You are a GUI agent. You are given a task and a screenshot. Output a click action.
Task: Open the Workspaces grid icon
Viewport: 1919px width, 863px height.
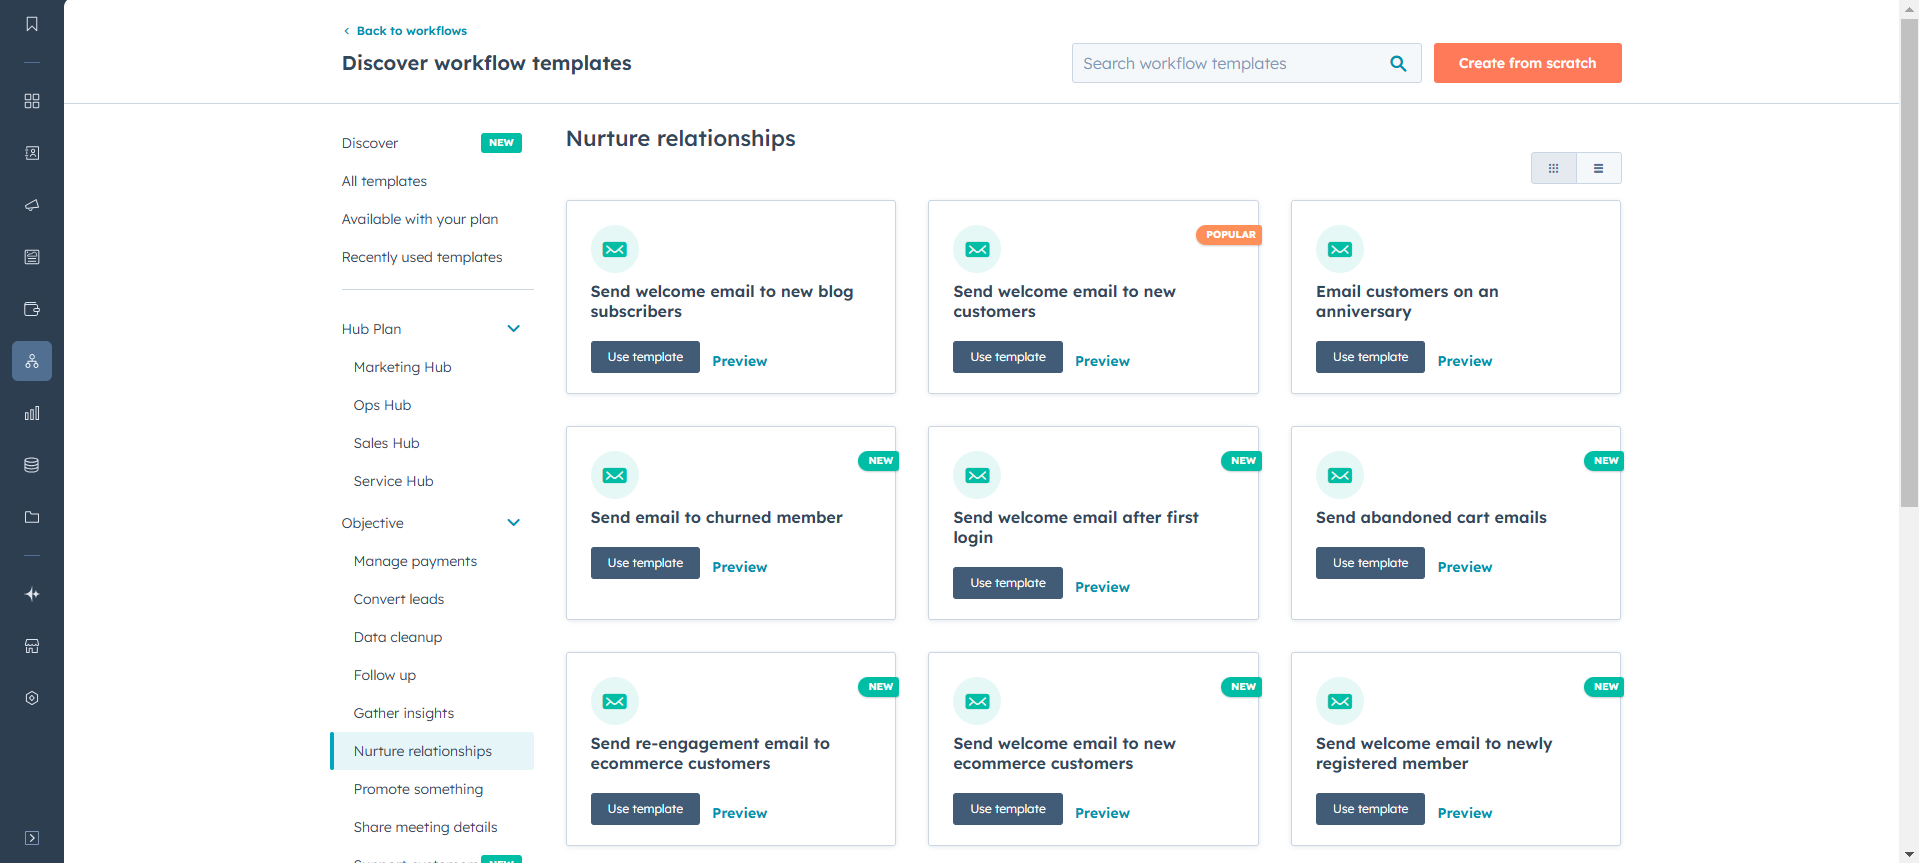32,101
